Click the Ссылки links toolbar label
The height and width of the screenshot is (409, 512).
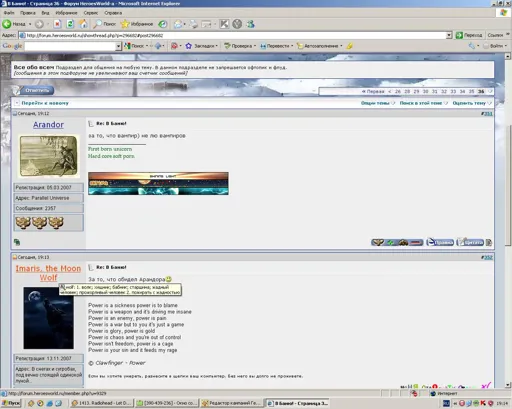click(x=495, y=35)
